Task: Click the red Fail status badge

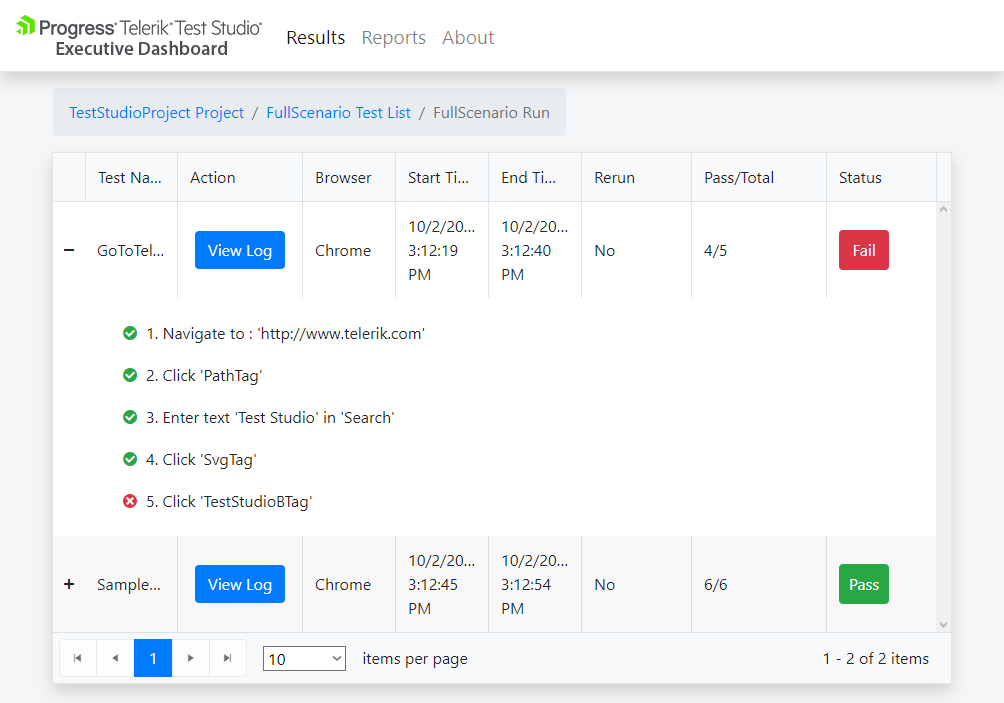Action: (864, 250)
